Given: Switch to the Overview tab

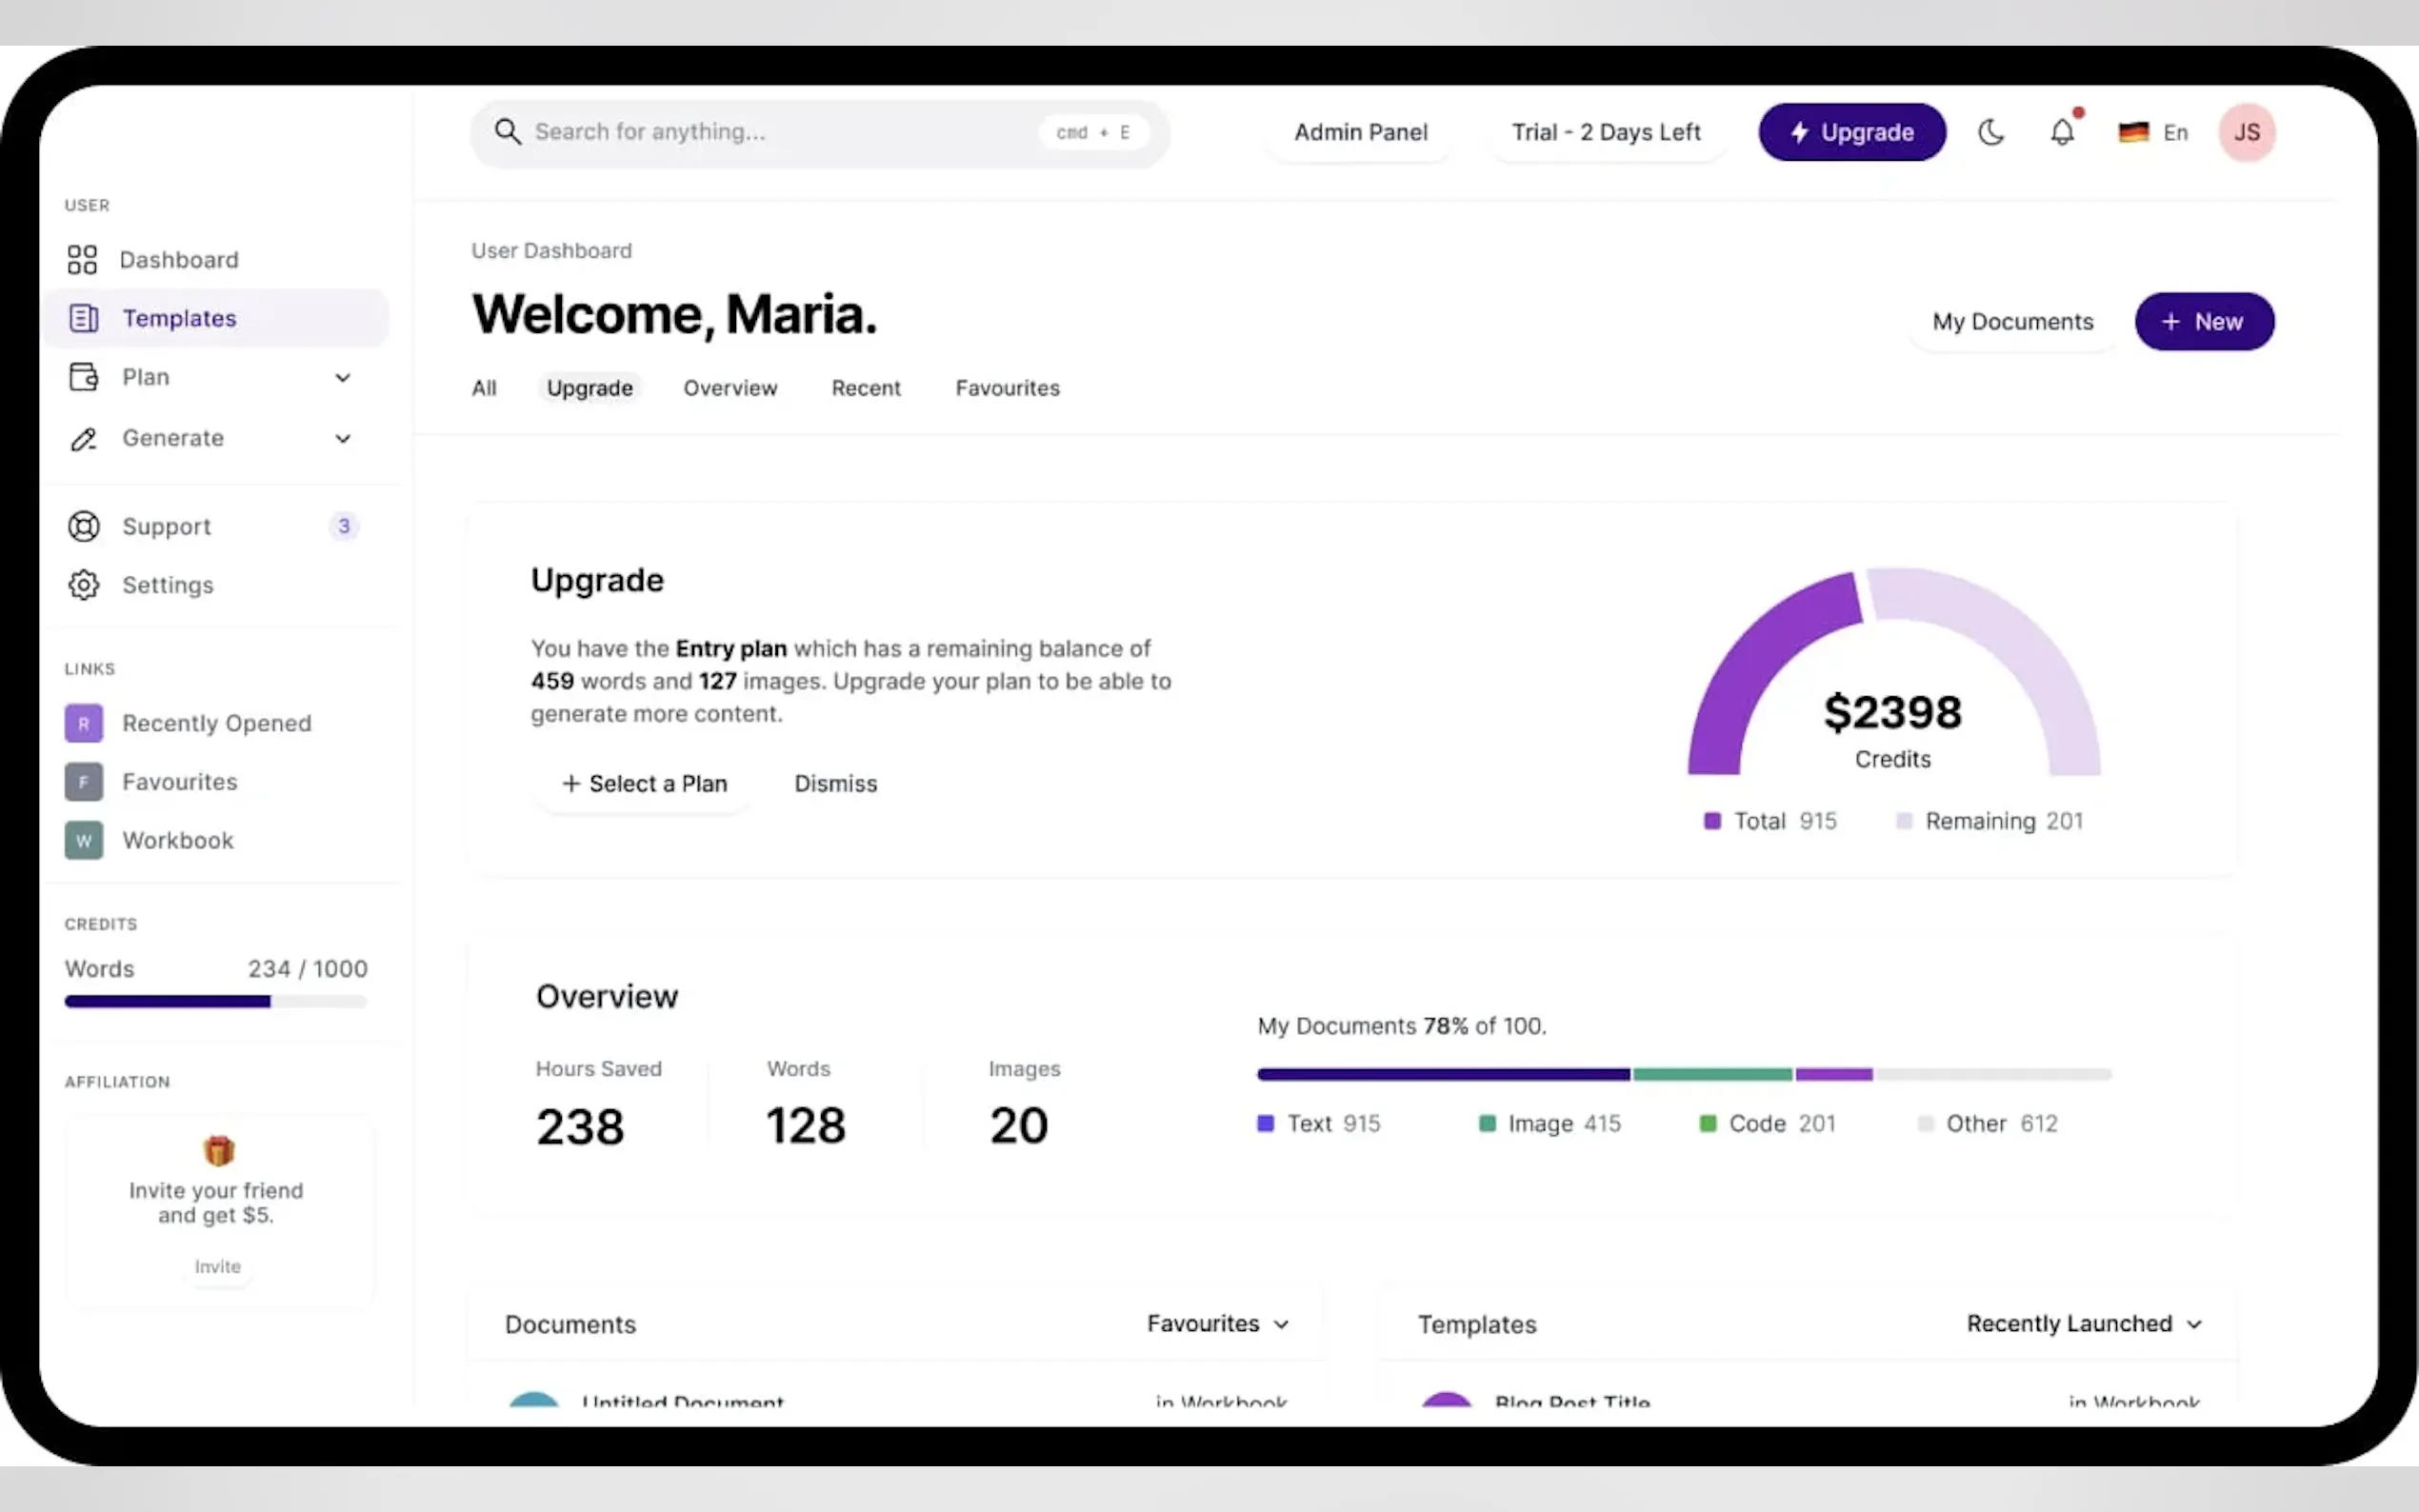Looking at the screenshot, I should pyautogui.click(x=730, y=388).
